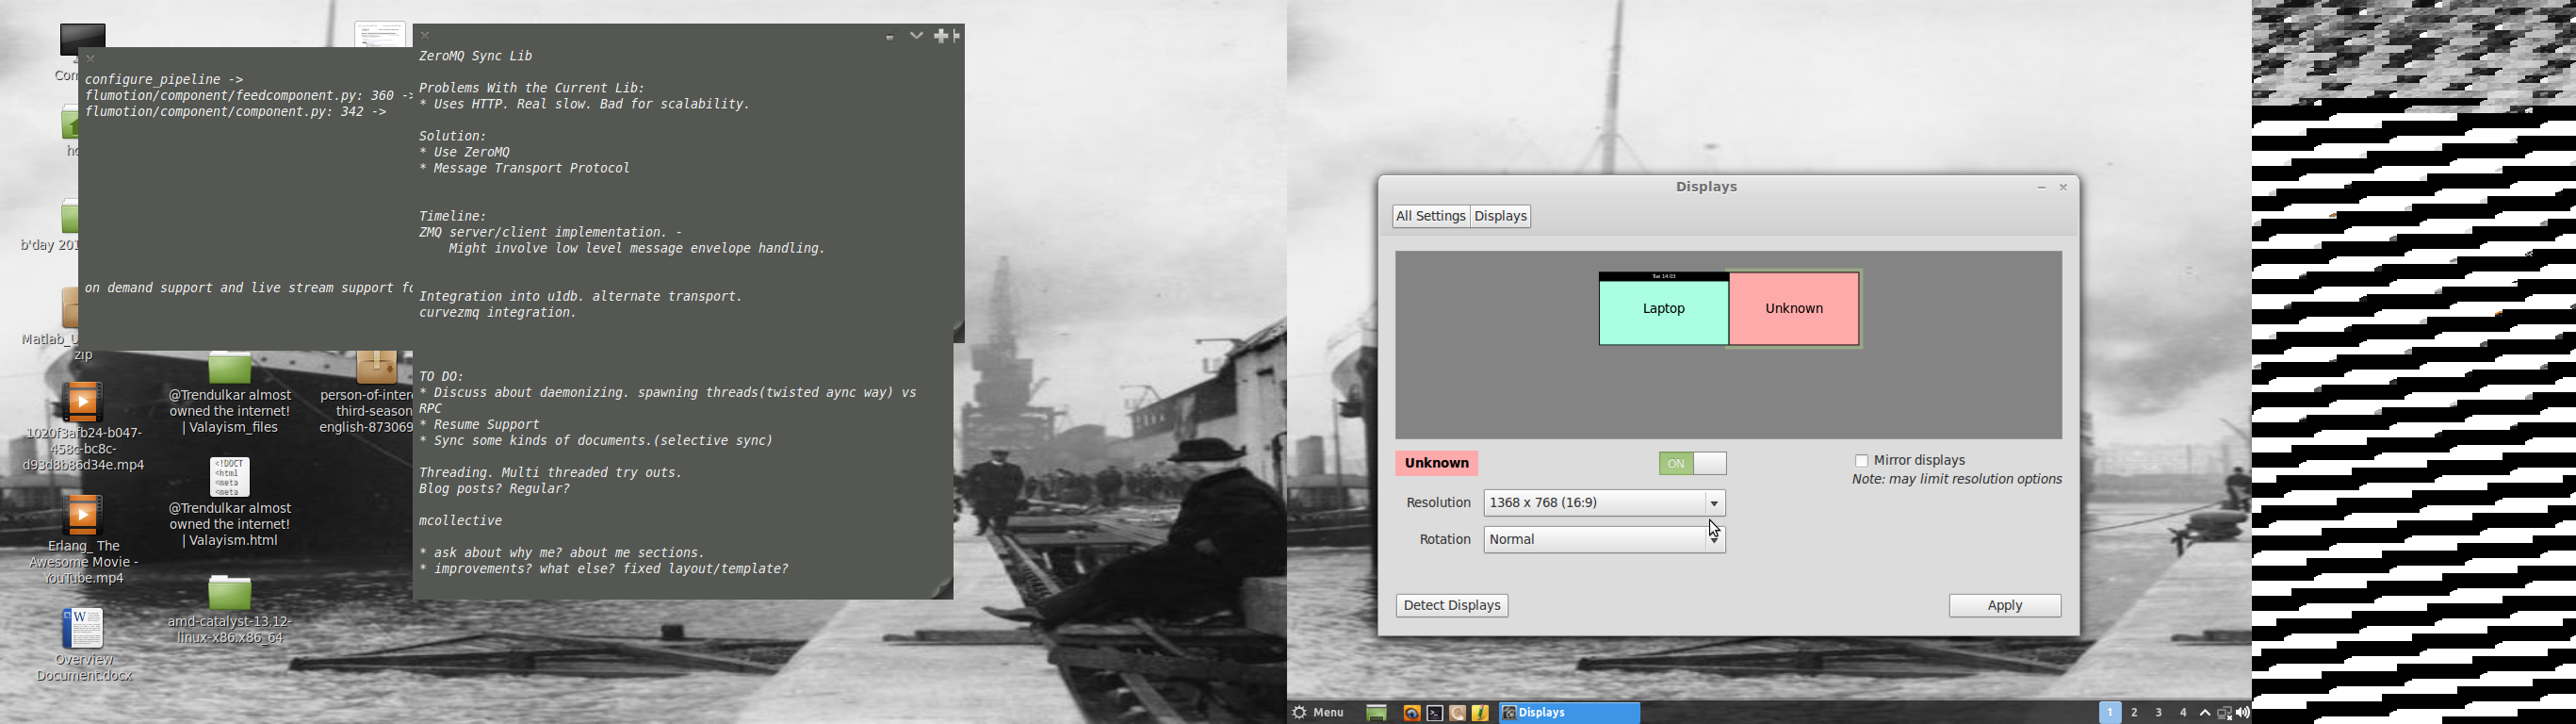Viewport: 2576px width, 724px height.
Task: Select the Laptop display rectangle
Action: 1663,309
